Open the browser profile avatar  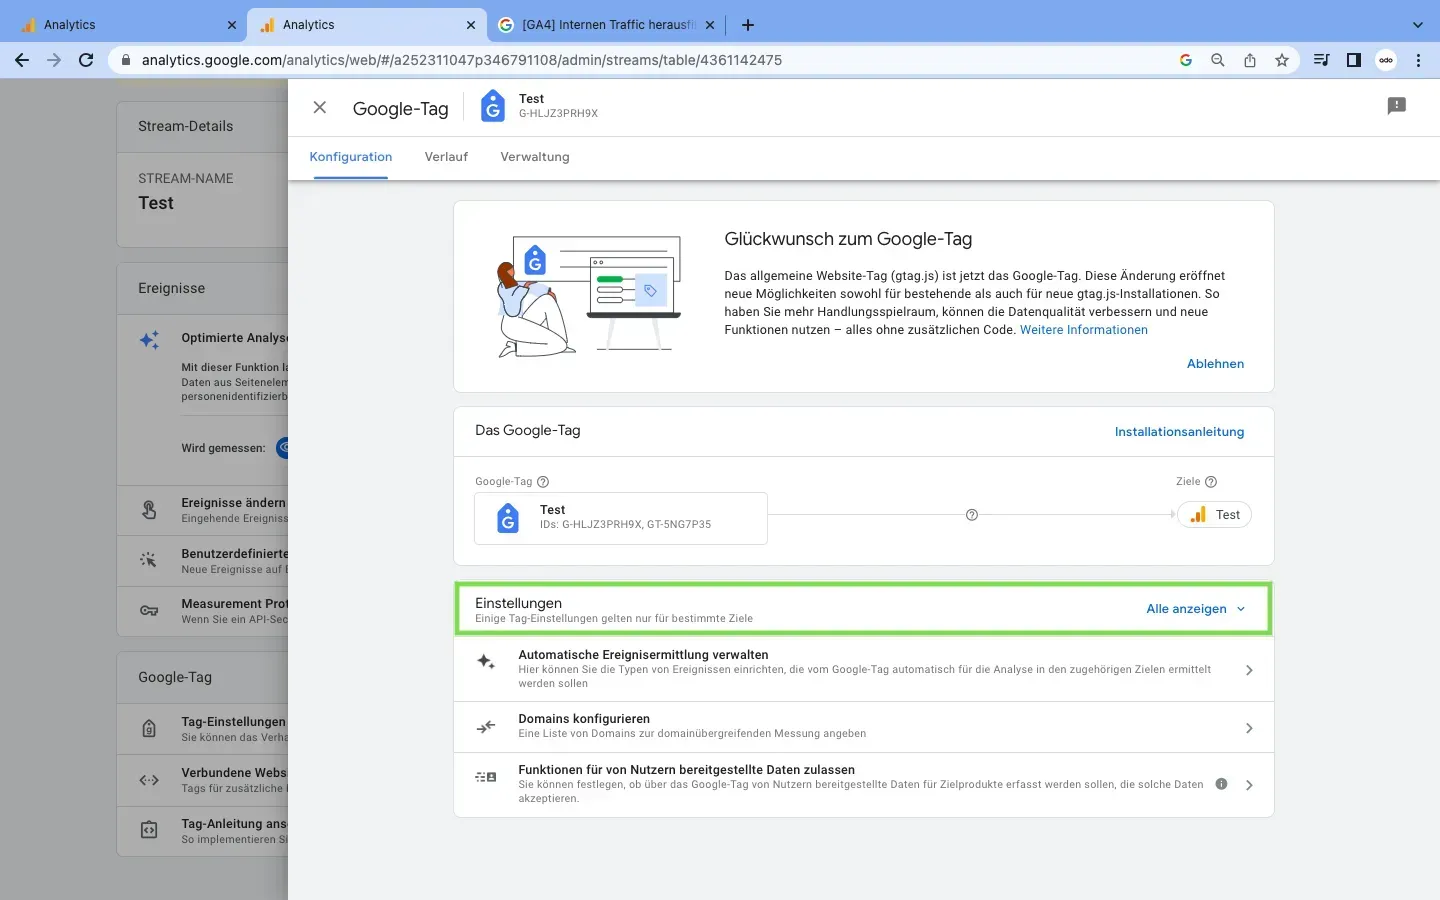1386,60
